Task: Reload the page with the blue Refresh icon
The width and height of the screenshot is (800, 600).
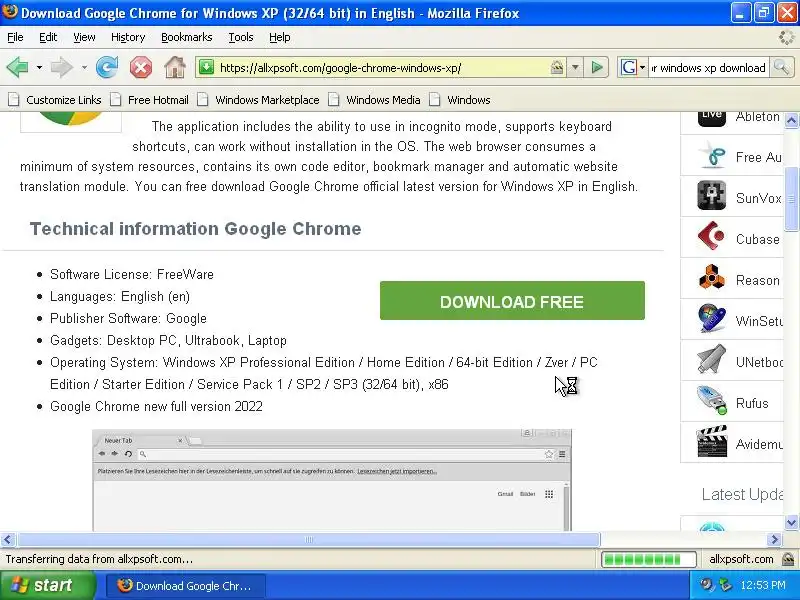Action: point(107,67)
